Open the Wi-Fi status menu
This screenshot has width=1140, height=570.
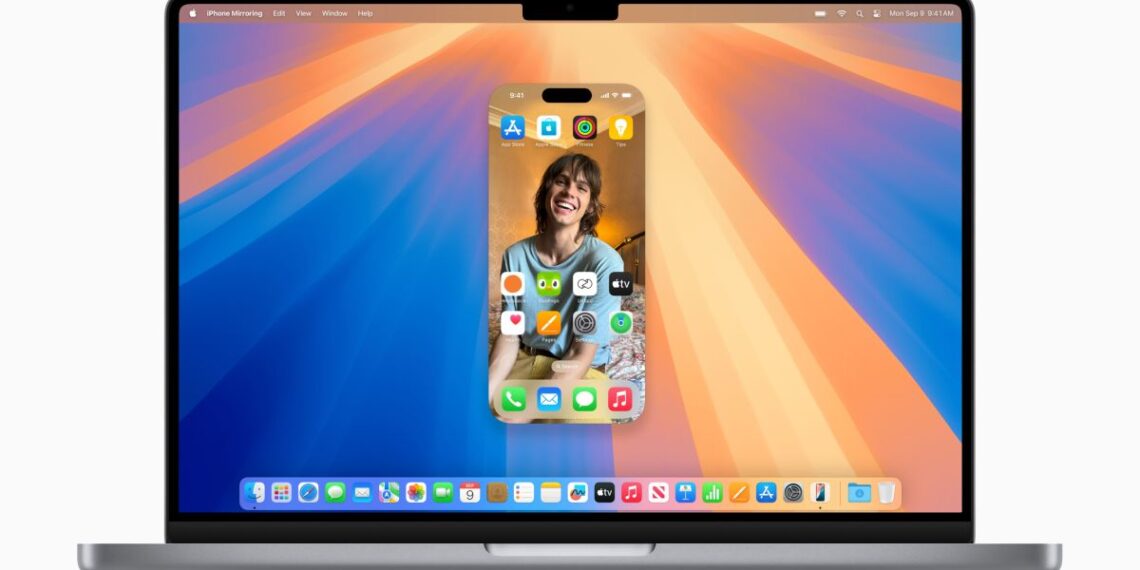(x=841, y=13)
